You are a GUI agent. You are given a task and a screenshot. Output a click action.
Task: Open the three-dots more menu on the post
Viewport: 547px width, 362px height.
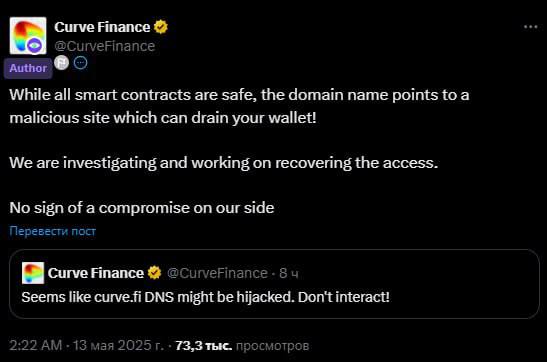(530, 27)
